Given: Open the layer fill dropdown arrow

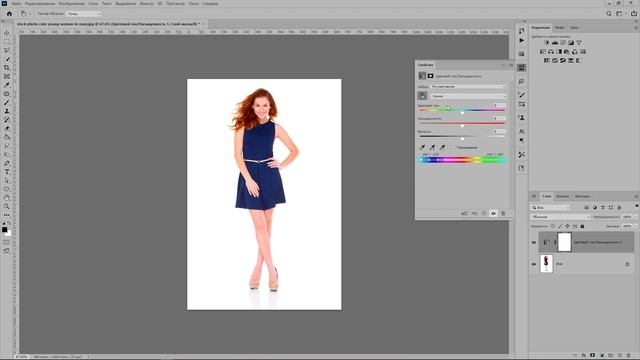Looking at the screenshot, I should click(636, 226).
